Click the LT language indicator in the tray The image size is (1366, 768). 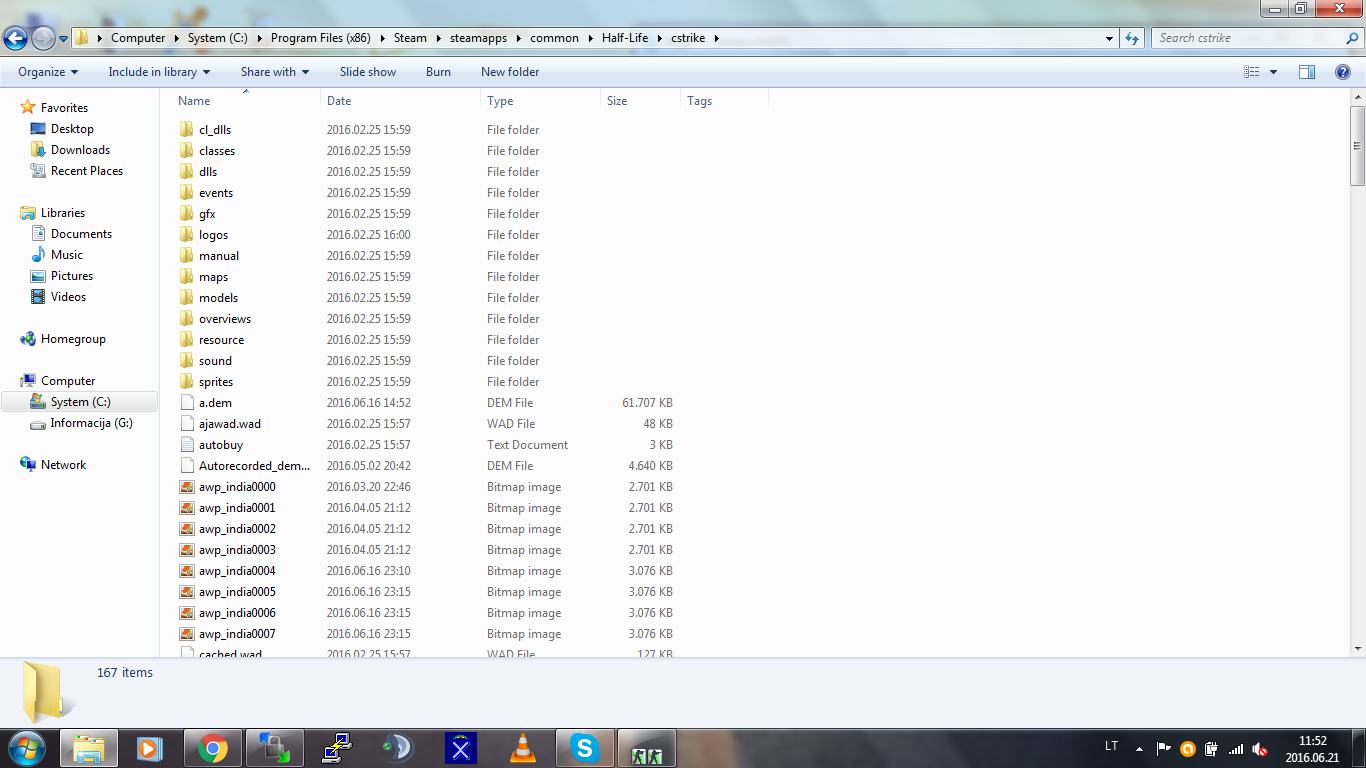click(x=1112, y=746)
